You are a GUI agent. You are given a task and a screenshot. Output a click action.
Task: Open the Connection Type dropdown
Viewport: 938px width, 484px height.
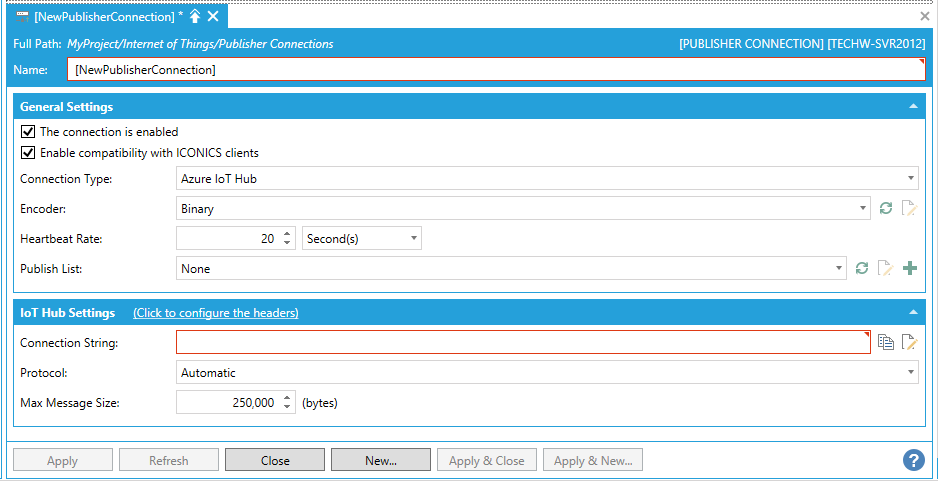point(547,179)
